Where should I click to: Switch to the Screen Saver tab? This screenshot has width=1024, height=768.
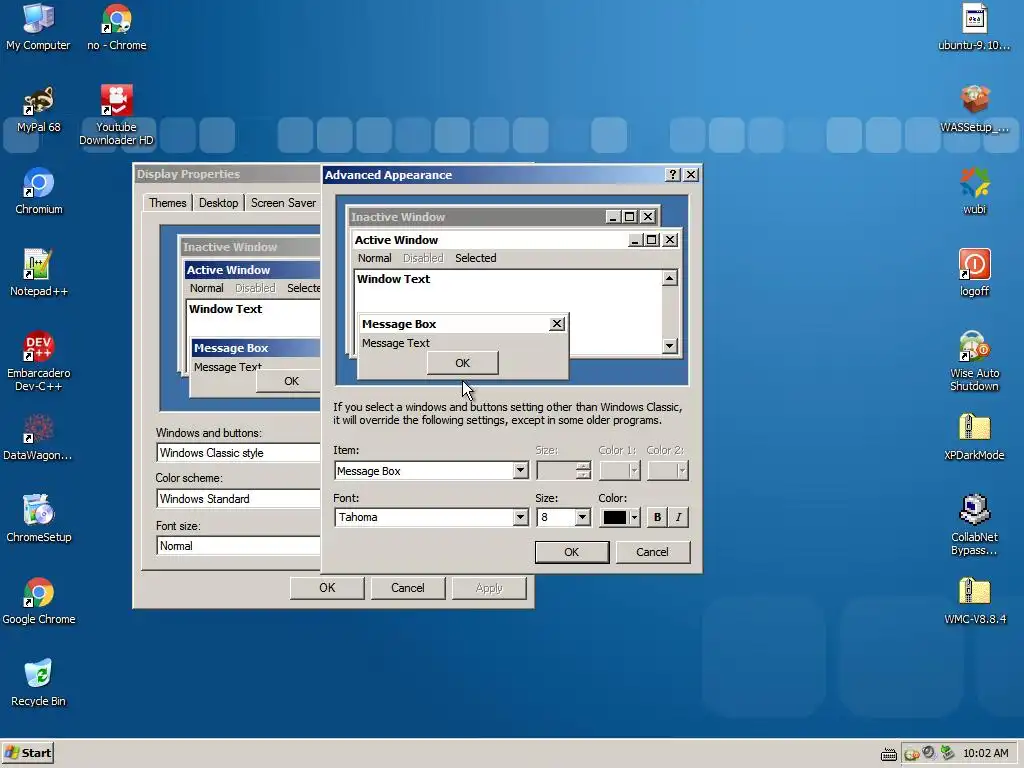click(283, 202)
